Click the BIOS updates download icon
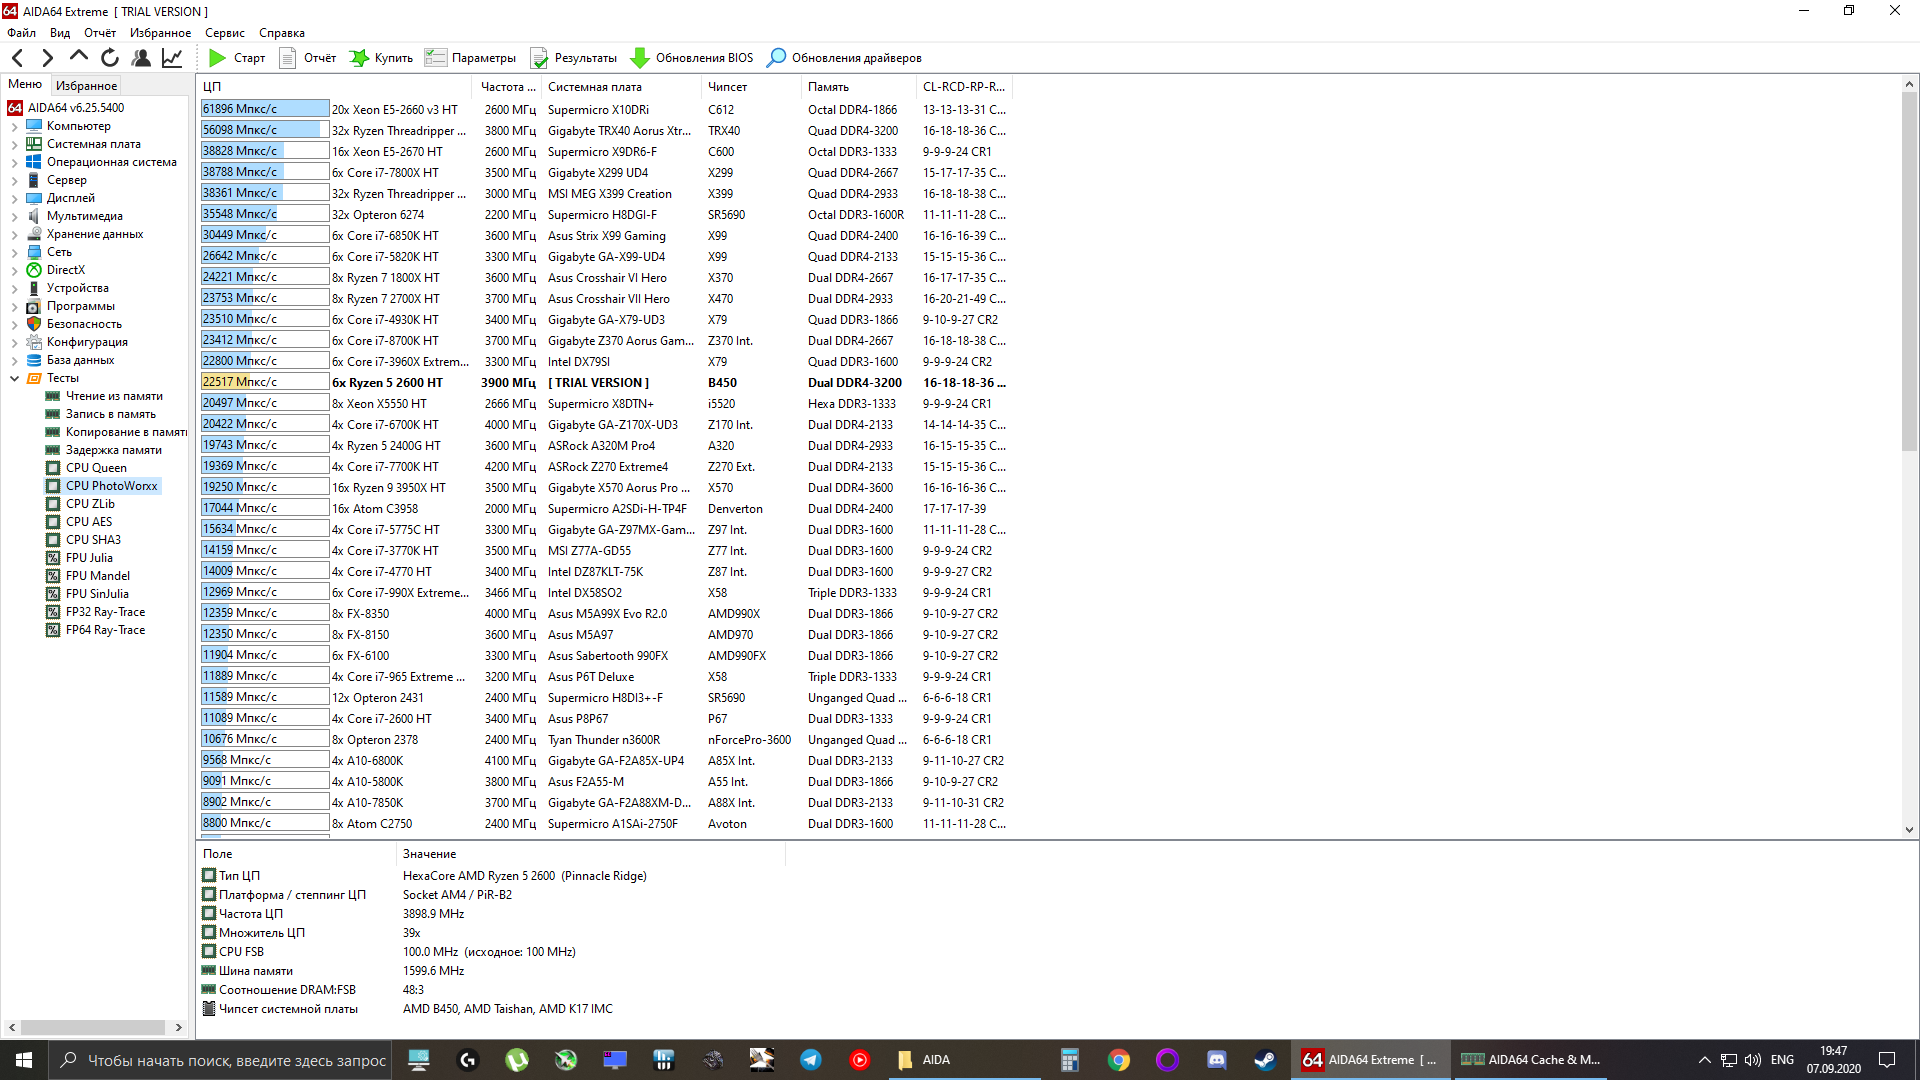Screen dimensions: 1920x1080 click(639, 58)
